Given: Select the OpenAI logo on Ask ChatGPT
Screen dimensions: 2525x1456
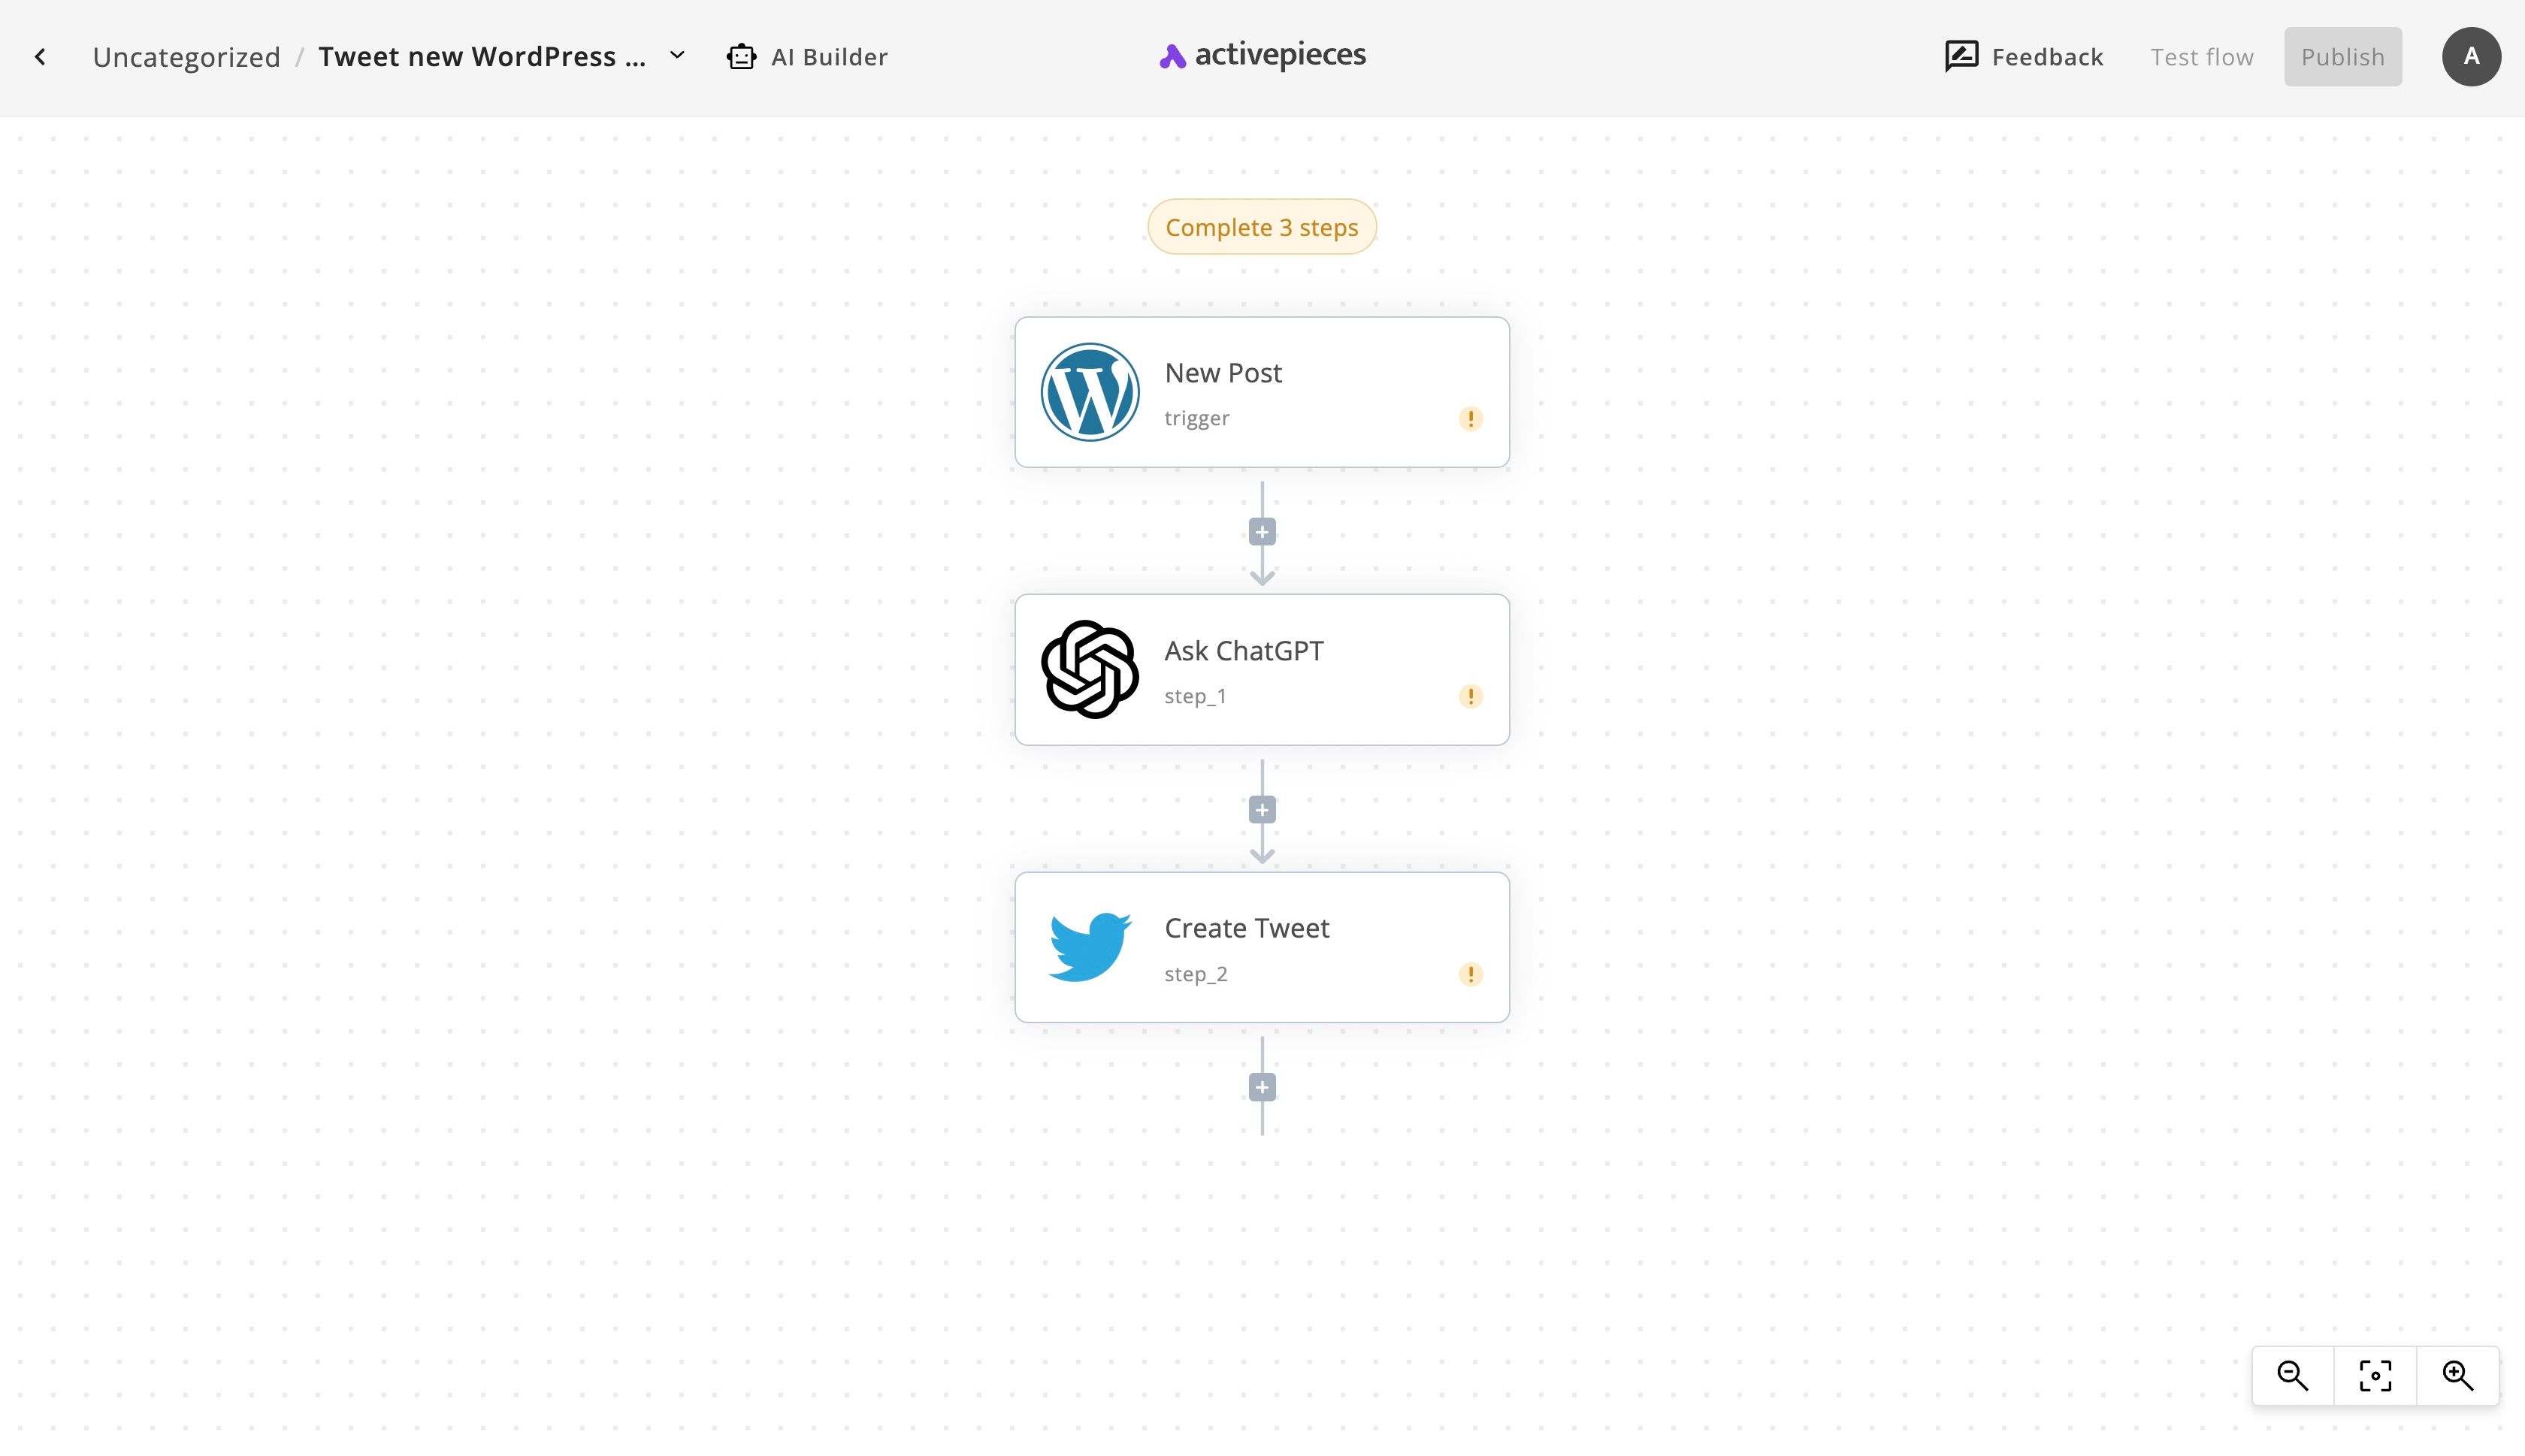Looking at the screenshot, I should point(1090,670).
